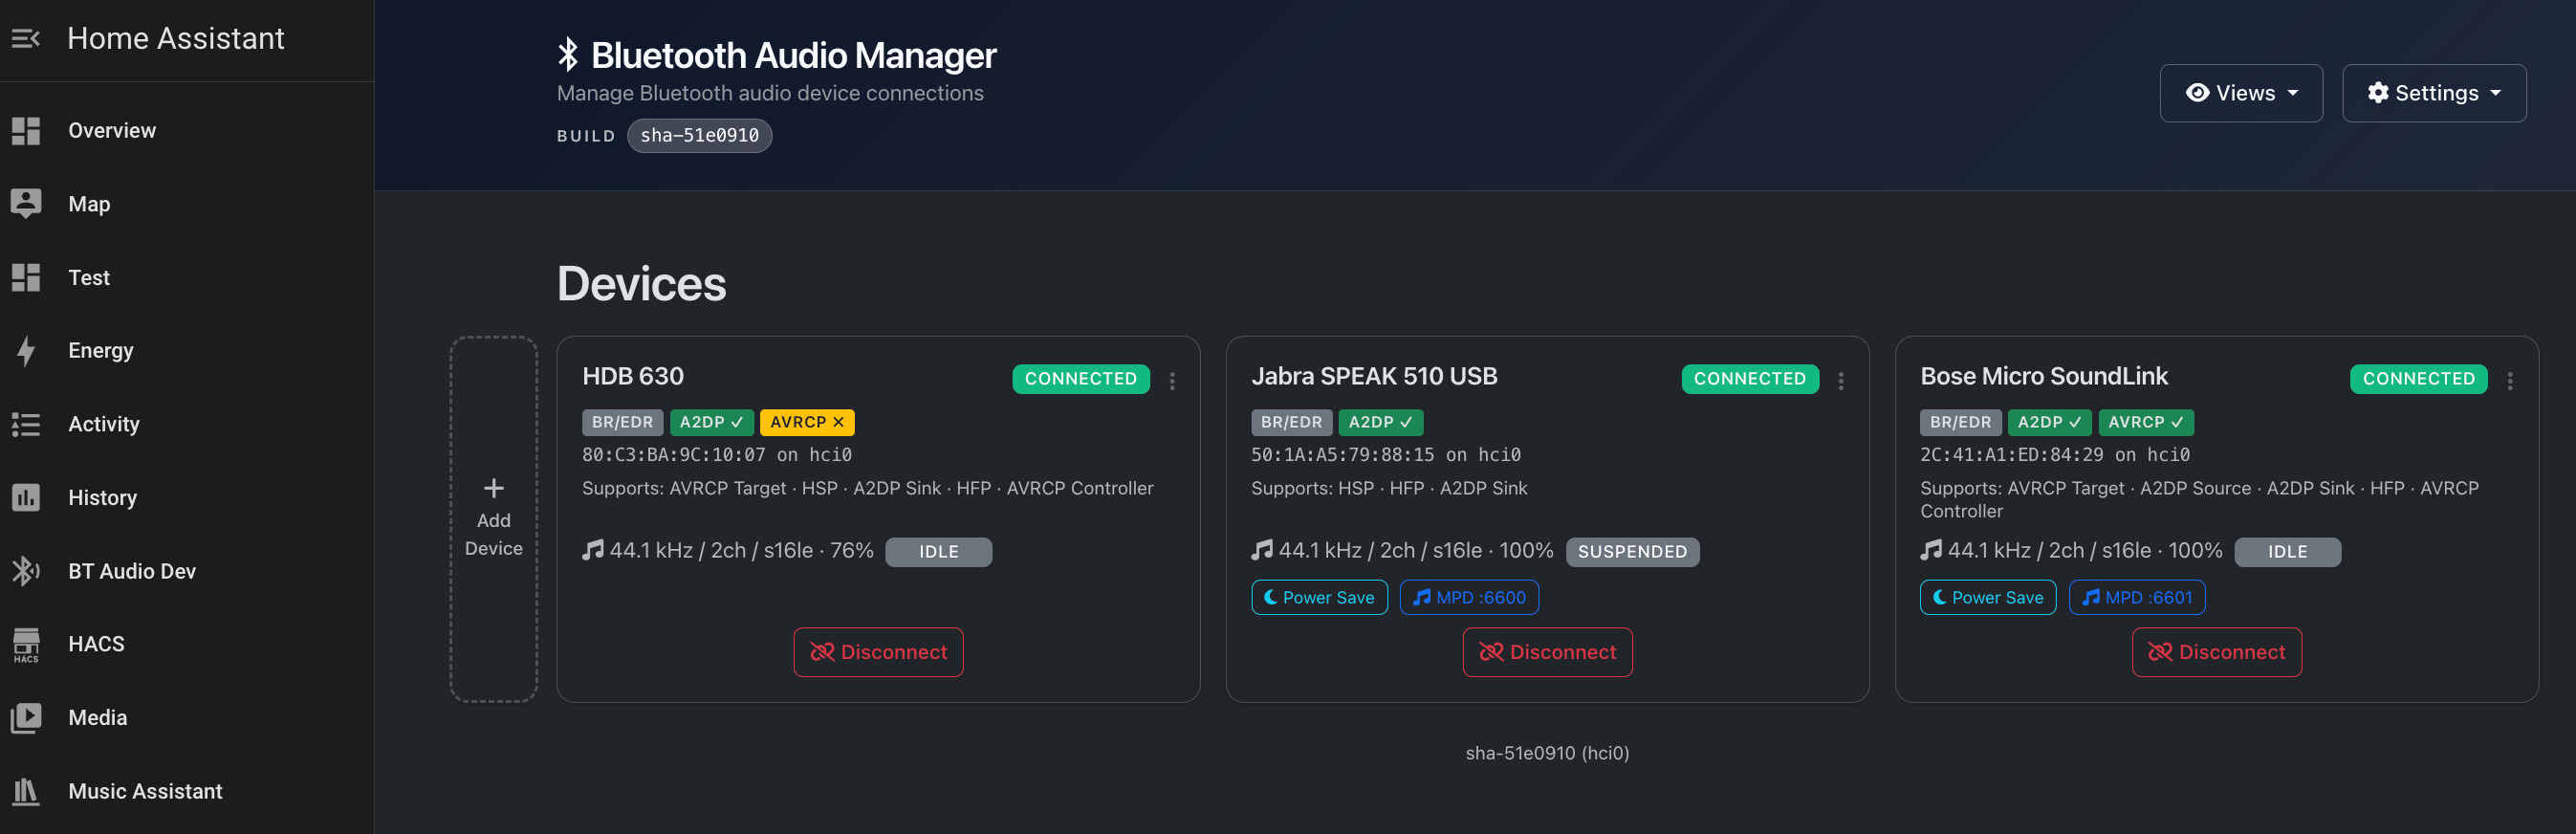Go to Map in the sidebar
Image resolution: width=2576 pixels, height=834 pixels.
point(187,204)
